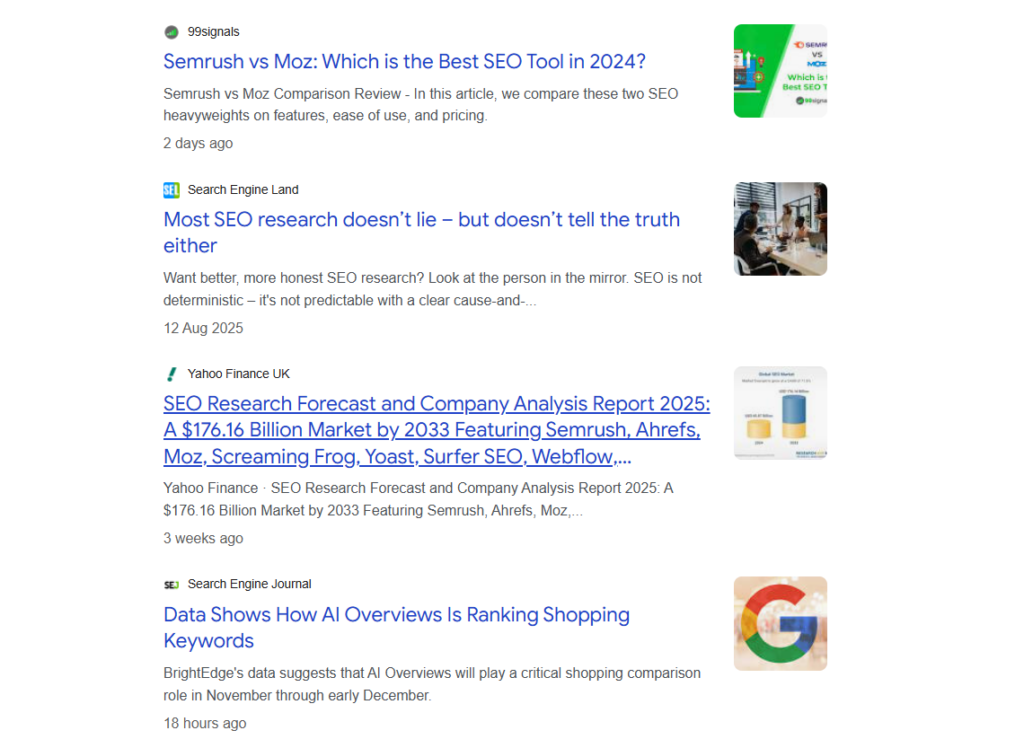
Task: Click the Global SEO Market chart thumbnail
Action: coord(780,413)
